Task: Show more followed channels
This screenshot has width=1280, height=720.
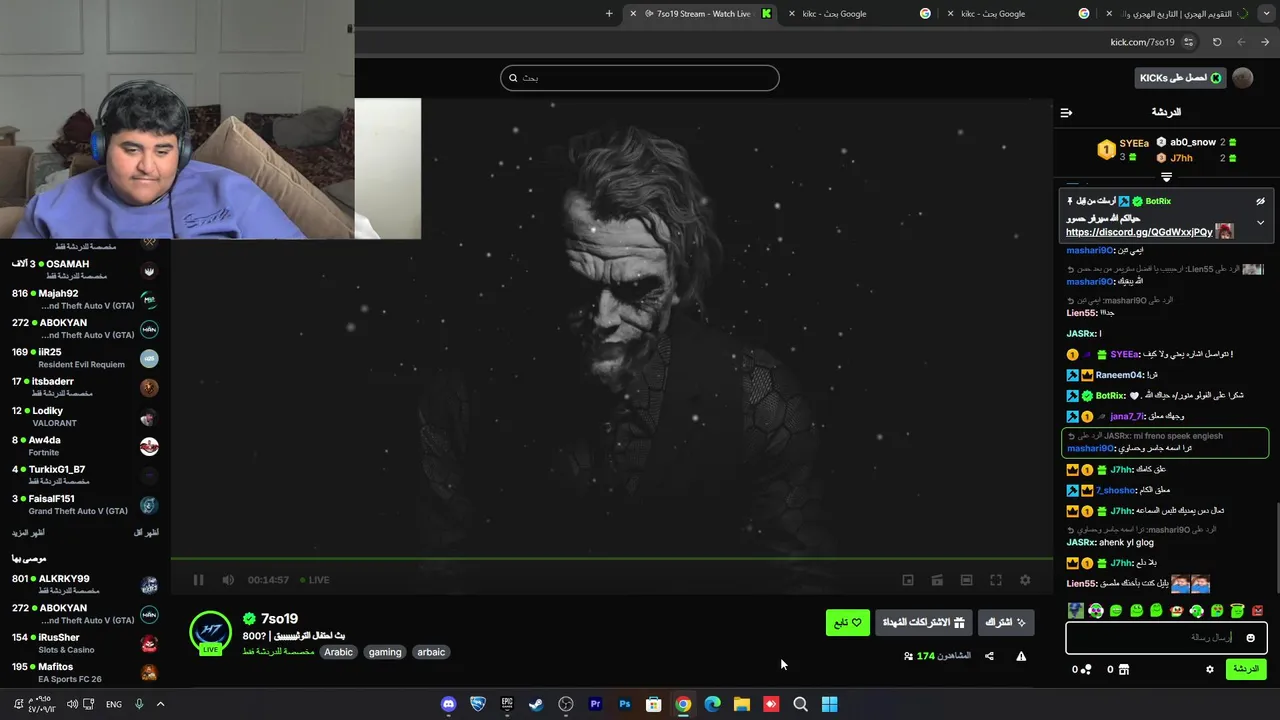Action: [x=28, y=533]
